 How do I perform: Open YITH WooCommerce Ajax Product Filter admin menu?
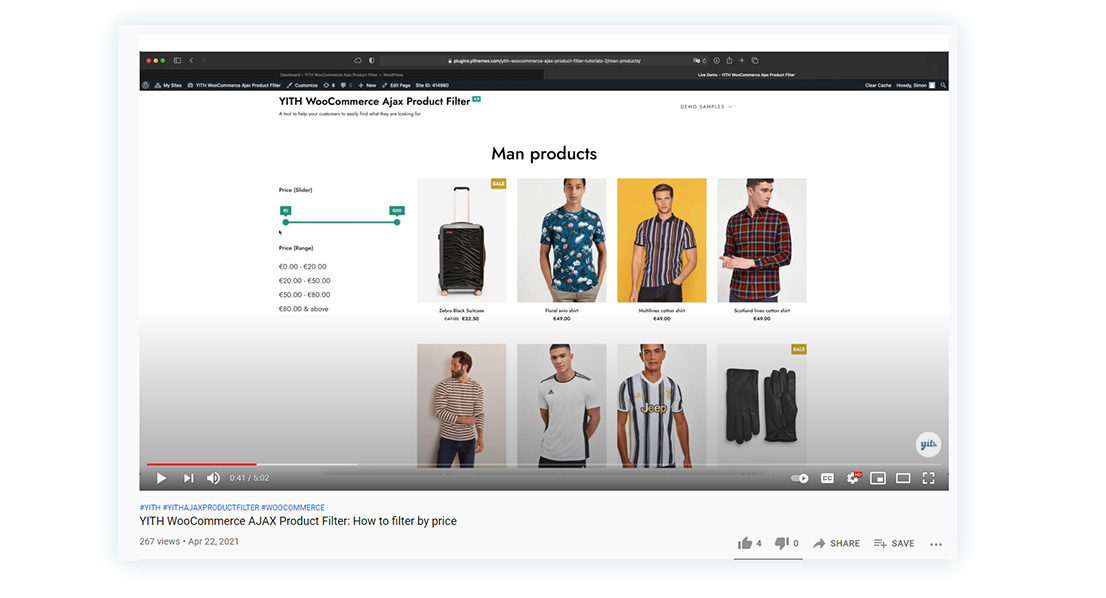(234, 85)
